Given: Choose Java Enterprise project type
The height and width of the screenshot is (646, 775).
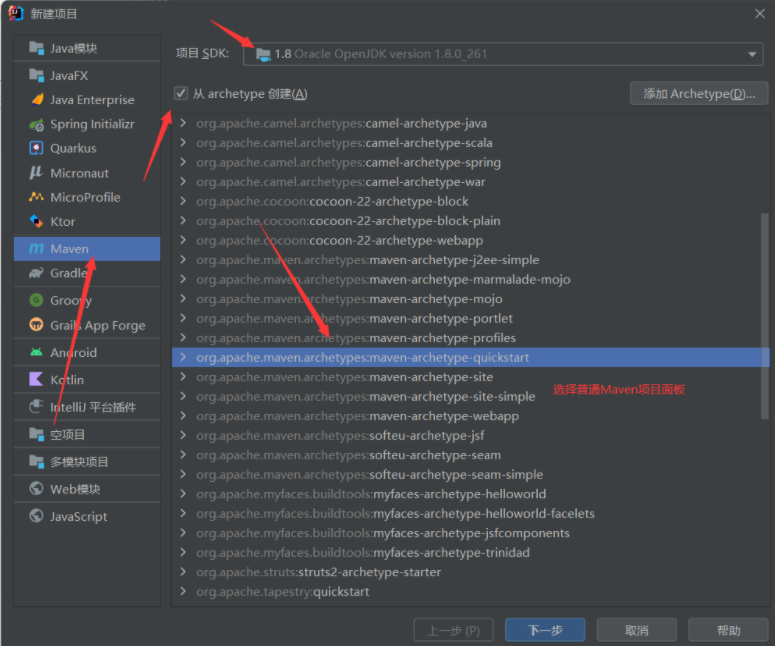Looking at the screenshot, I should [87, 100].
